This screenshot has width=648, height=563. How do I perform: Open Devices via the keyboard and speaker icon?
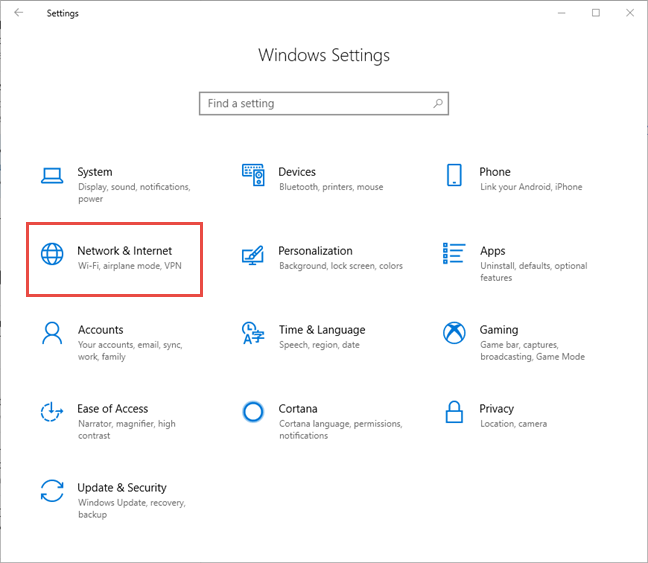tap(253, 176)
